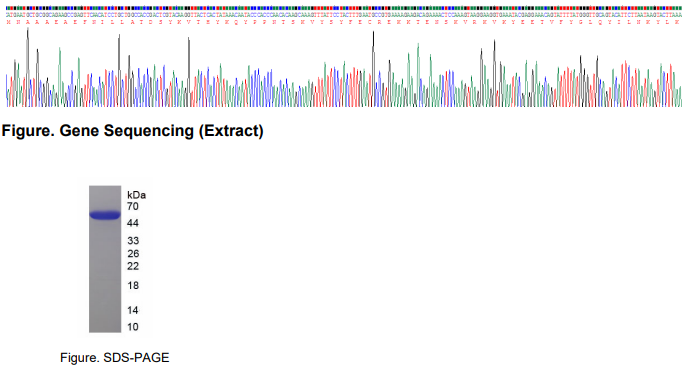Click the bottom of the gel lane
Screen dimensions: 684x366
coord(105,328)
